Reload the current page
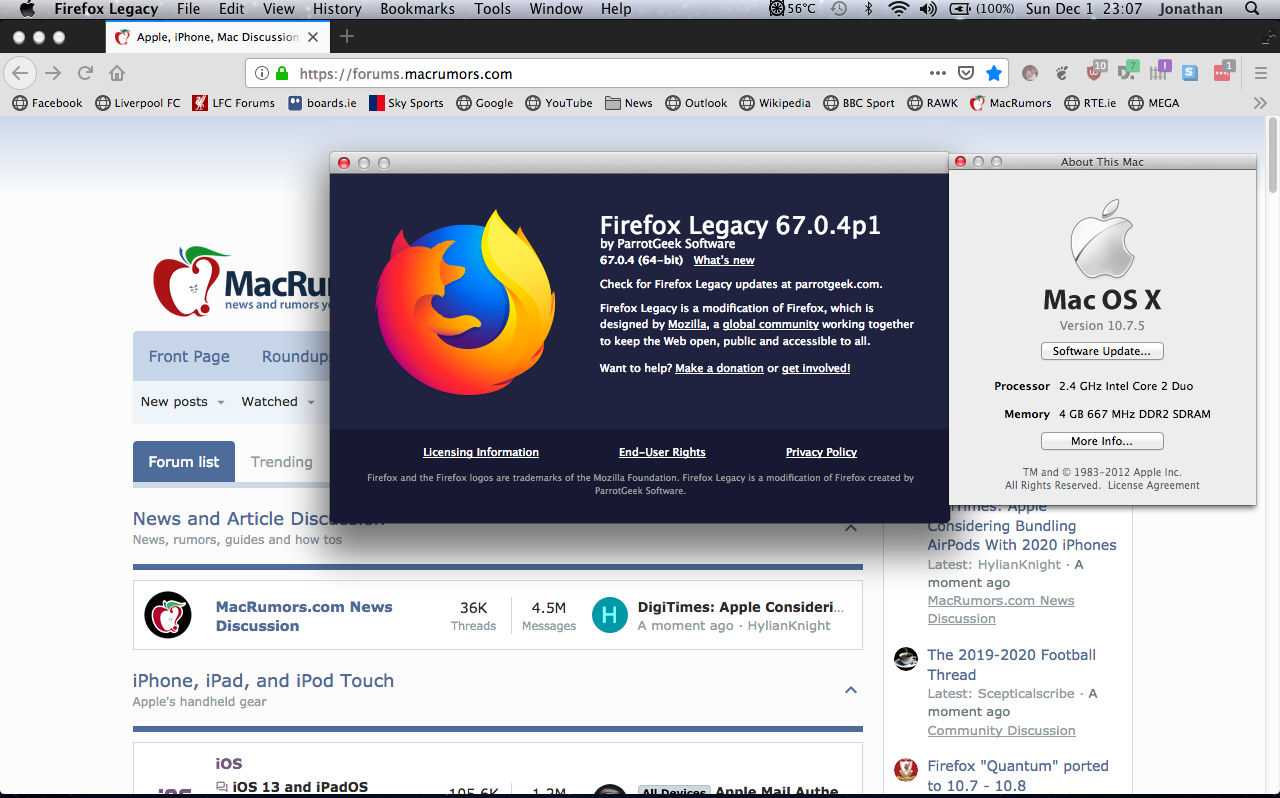Image resolution: width=1280 pixels, height=798 pixels. pos(85,73)
